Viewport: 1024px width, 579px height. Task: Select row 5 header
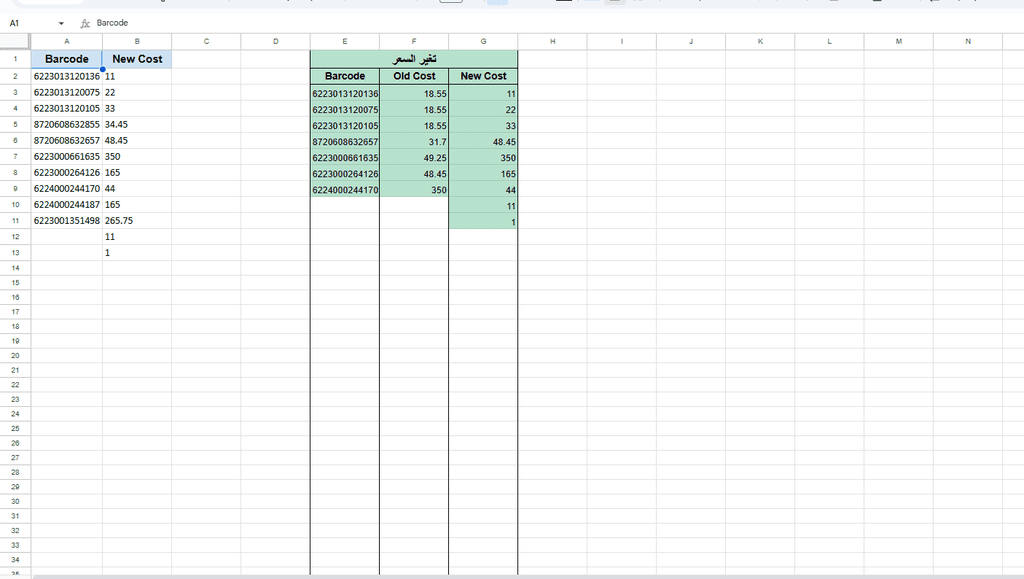click(x=15, y=125)
